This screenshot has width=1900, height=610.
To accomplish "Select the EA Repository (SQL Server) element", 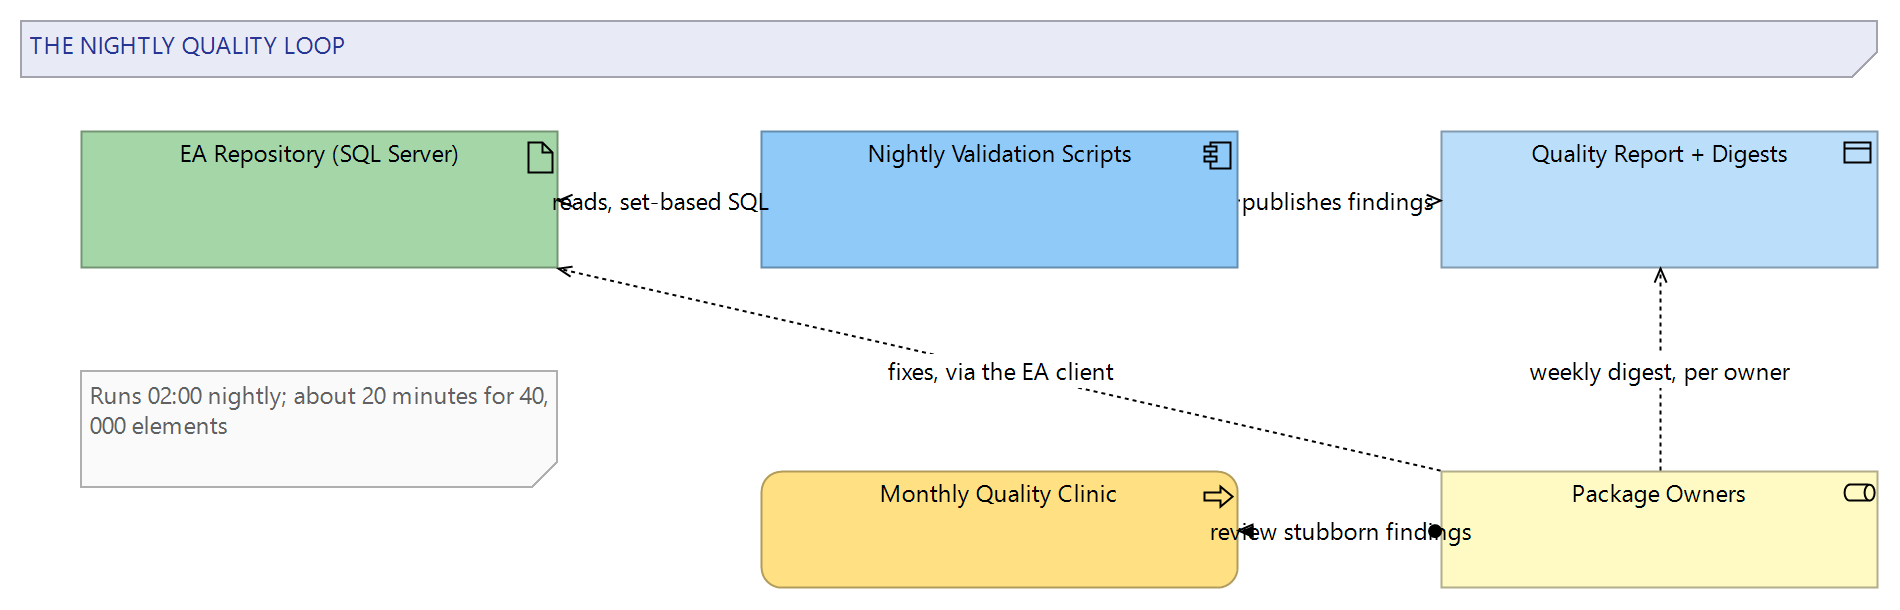I will (319, 199).
